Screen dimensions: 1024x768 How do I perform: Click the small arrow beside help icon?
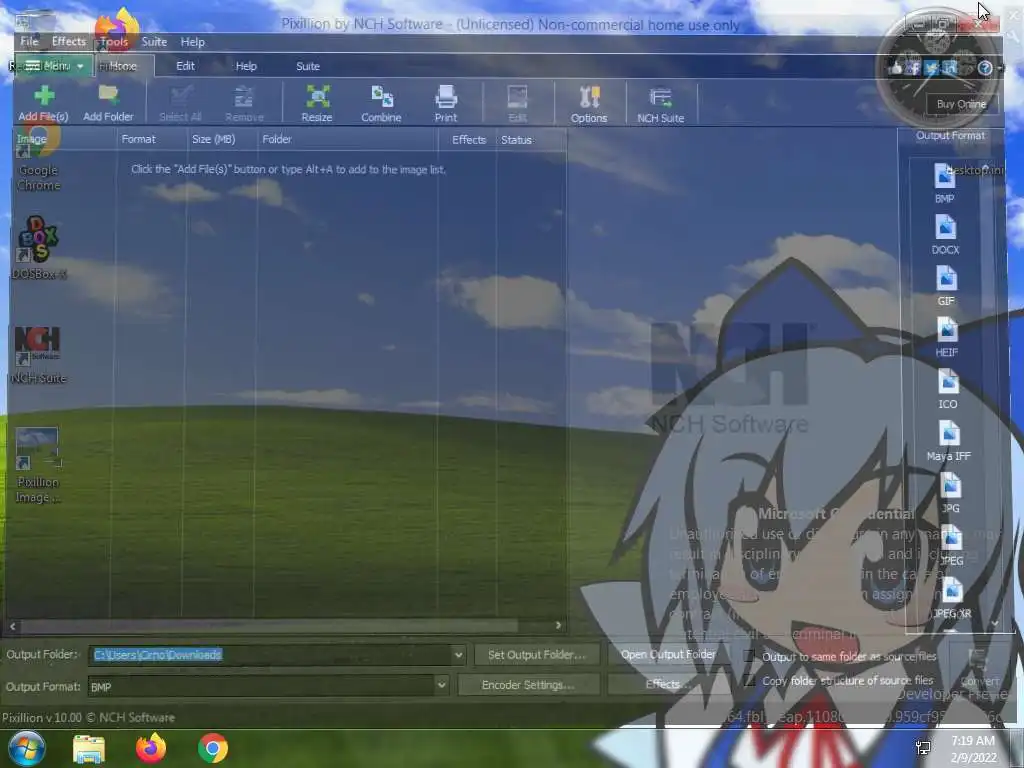pyautogui.click(x=999, y=68)
